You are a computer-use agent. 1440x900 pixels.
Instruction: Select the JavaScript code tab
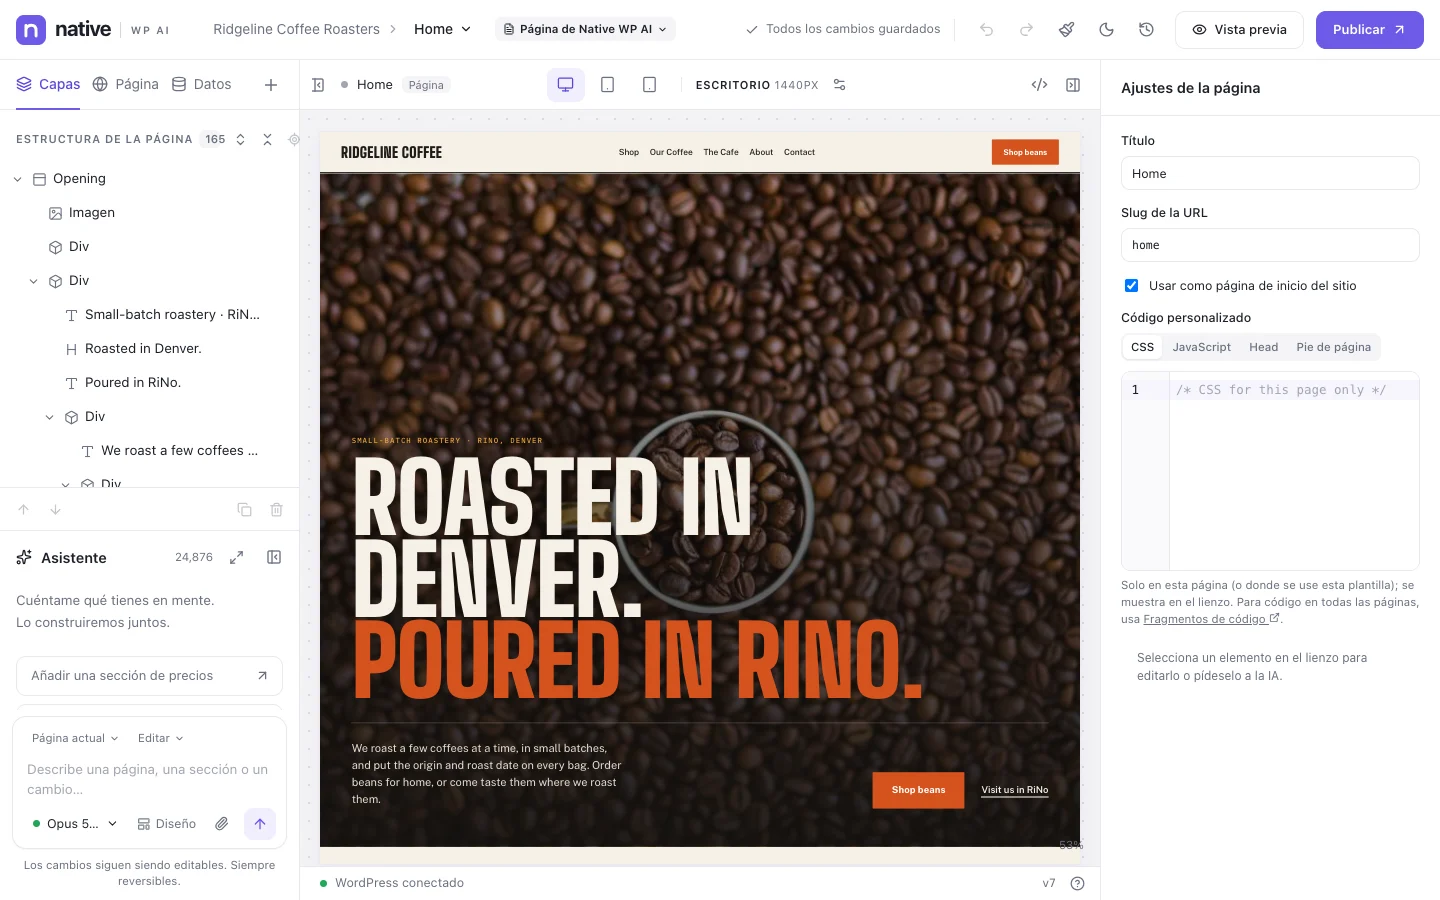[x=1202, y=347]
